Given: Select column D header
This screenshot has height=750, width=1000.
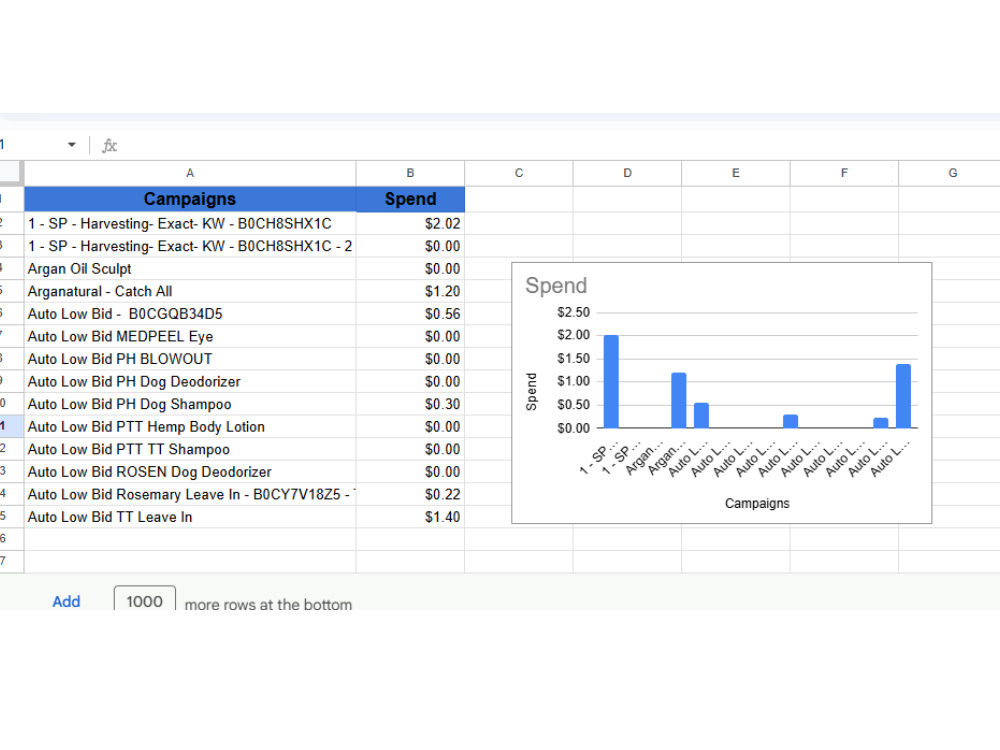Looking at the screenshot, I should [627, 173].
